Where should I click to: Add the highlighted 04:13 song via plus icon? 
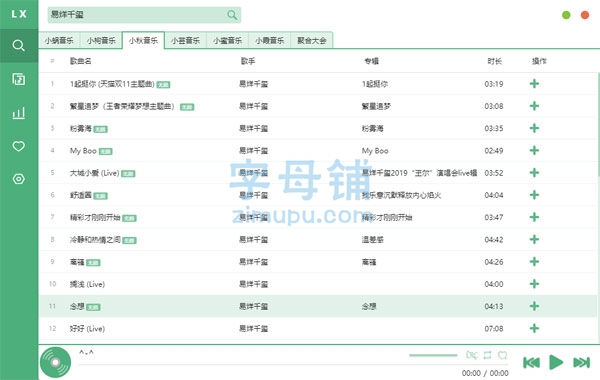(534, 306)
